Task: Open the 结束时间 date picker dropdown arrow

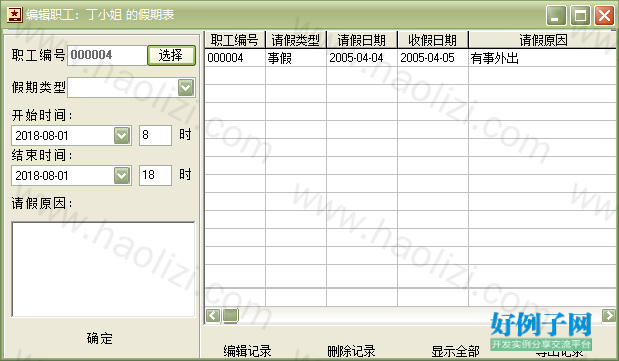Action: click(122, 175)
